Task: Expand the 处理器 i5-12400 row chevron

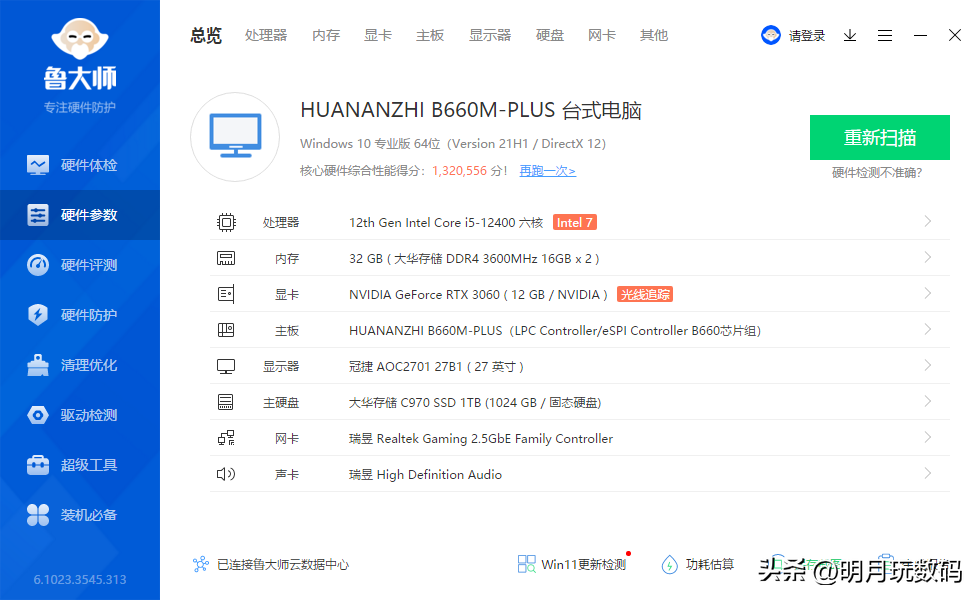Action: [928, 221]
